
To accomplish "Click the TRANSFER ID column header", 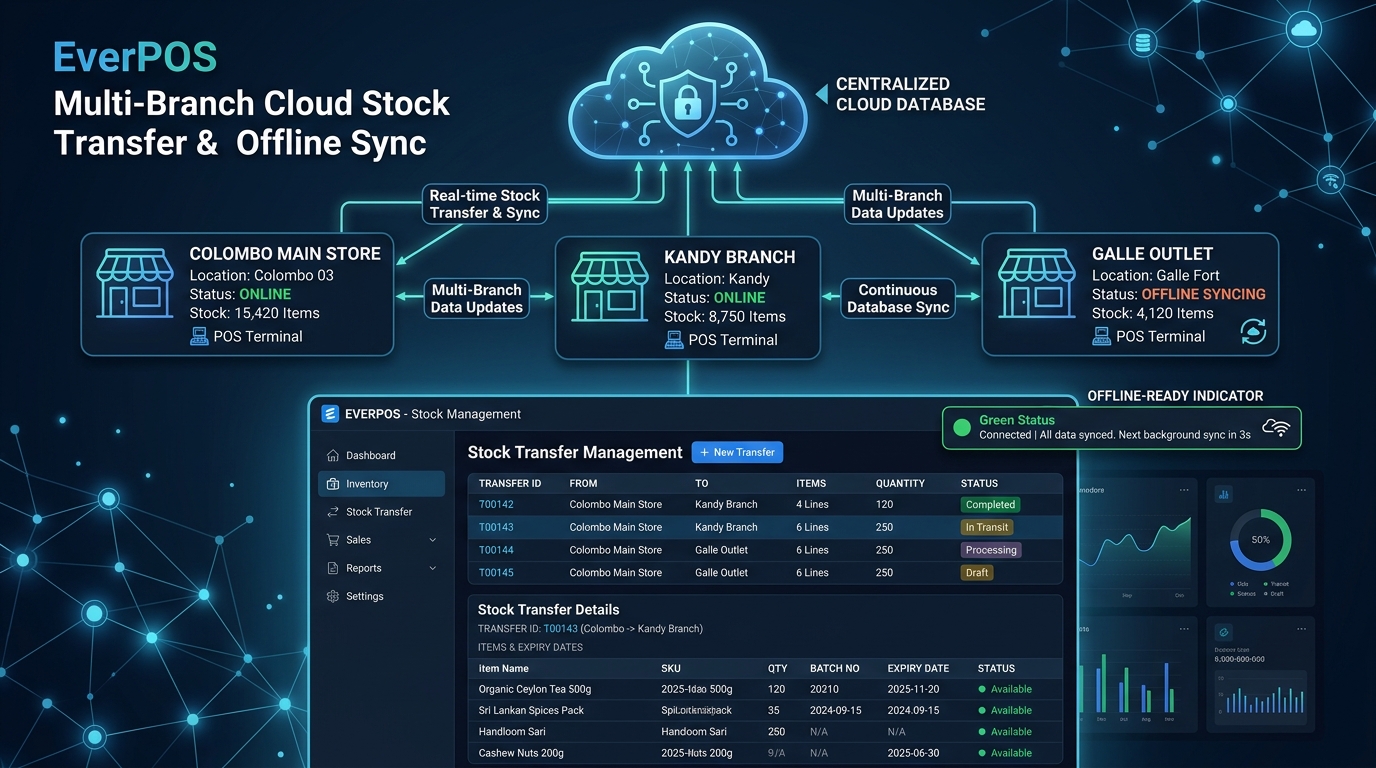I will pyautogui.click(x=510, y=483).
